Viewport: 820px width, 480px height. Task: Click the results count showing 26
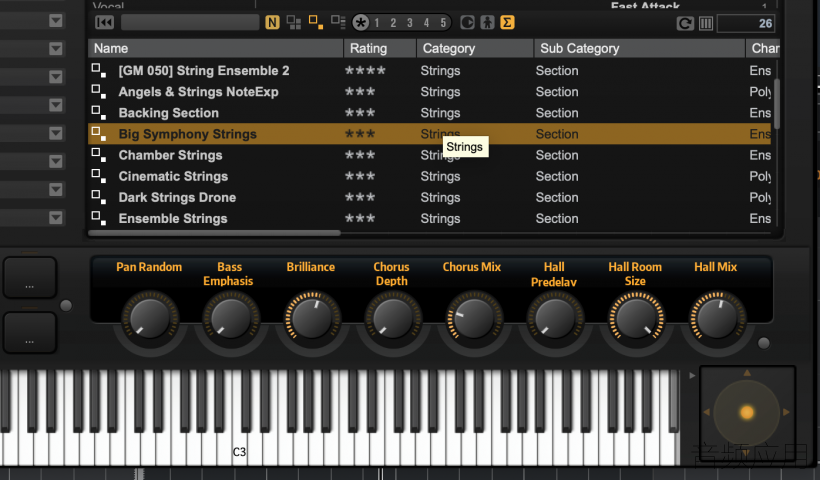746,23
